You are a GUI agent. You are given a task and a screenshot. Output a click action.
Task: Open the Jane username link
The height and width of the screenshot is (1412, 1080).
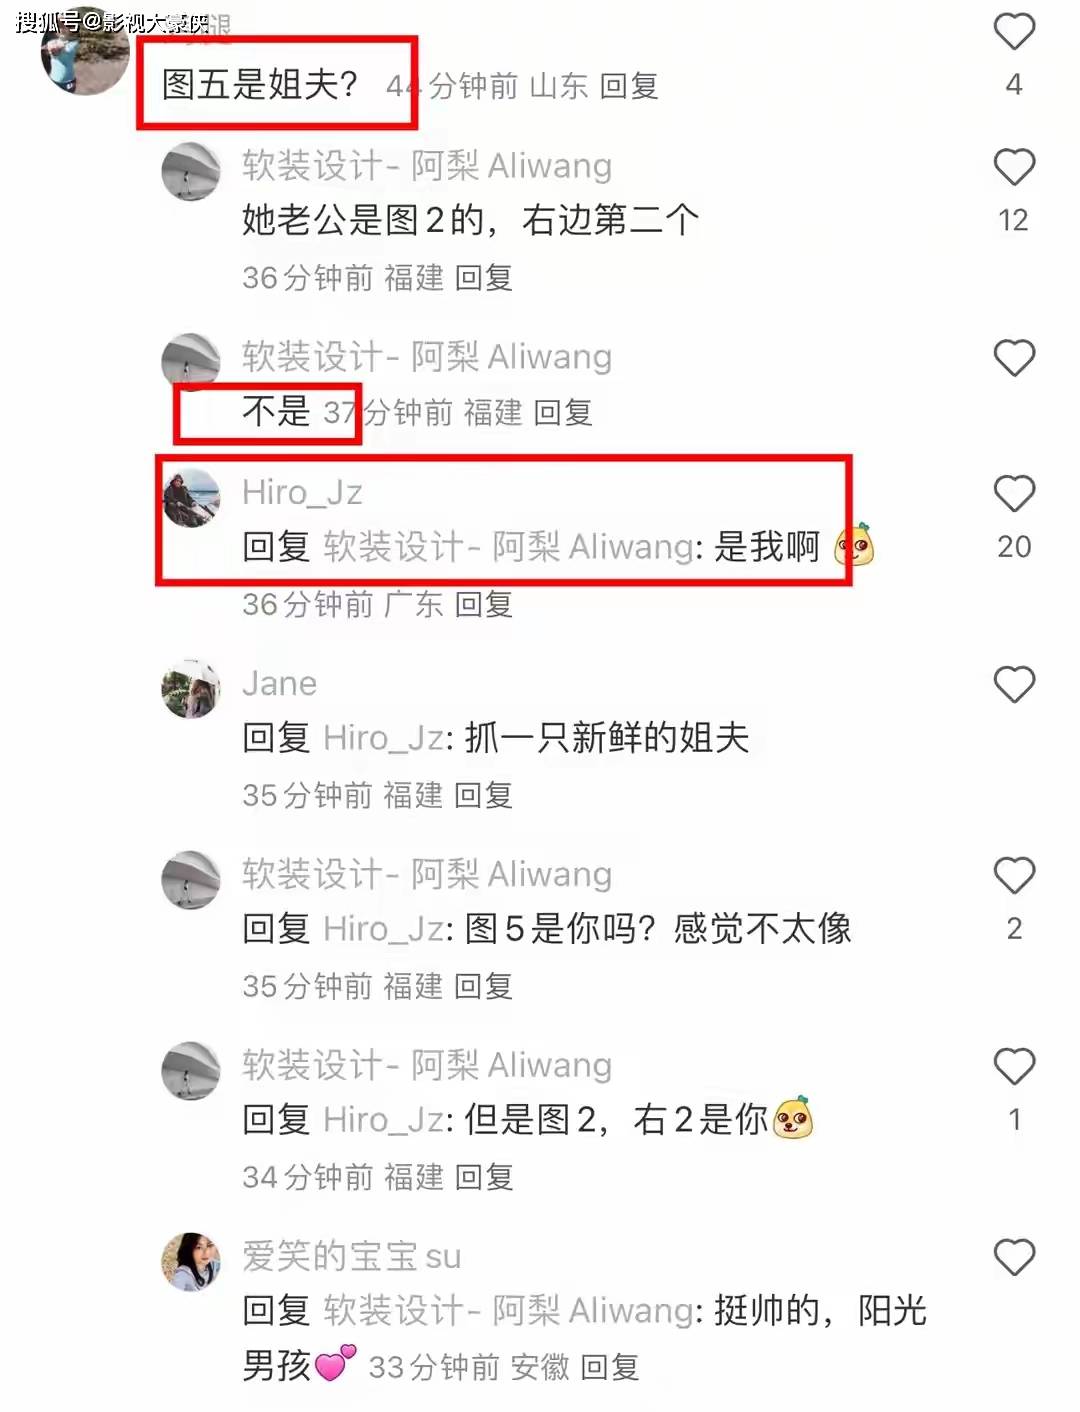[x=279, y=683]
